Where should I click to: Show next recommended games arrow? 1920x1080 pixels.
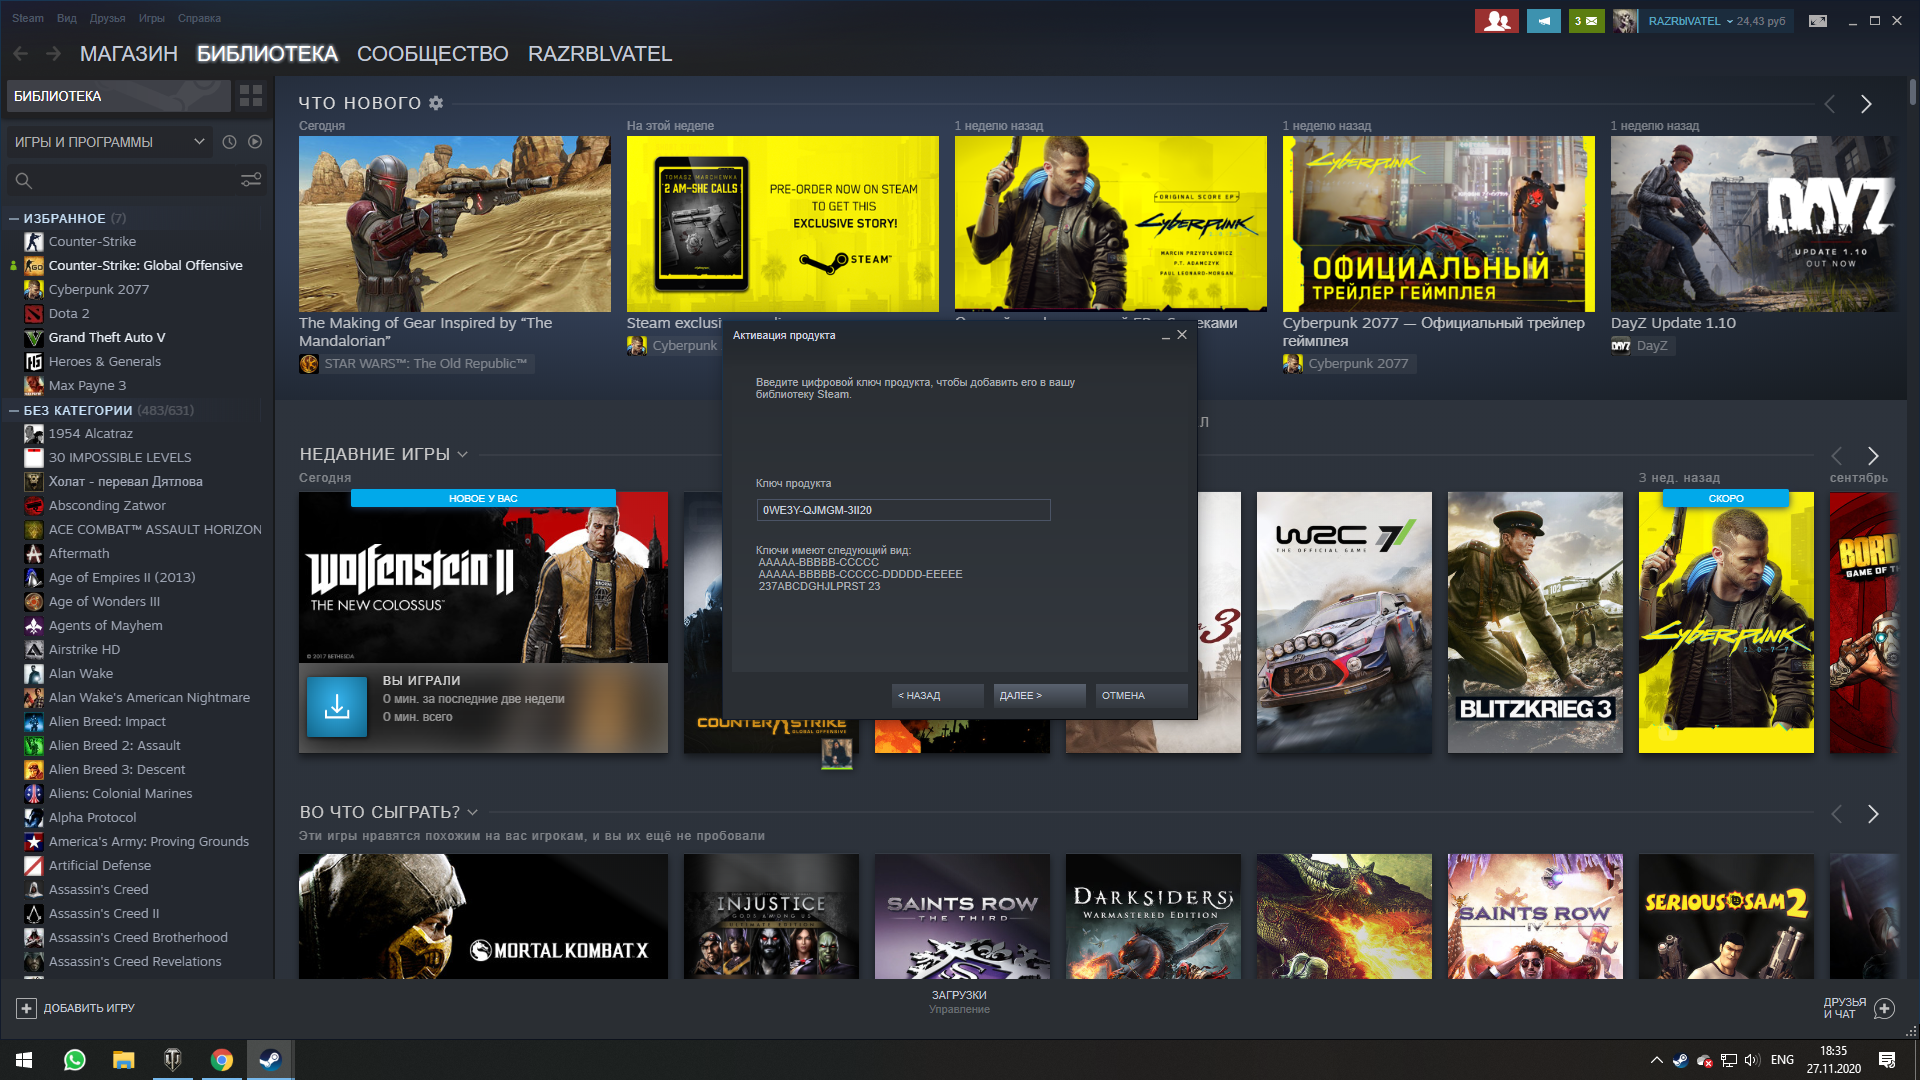(x=1873, y=814)
